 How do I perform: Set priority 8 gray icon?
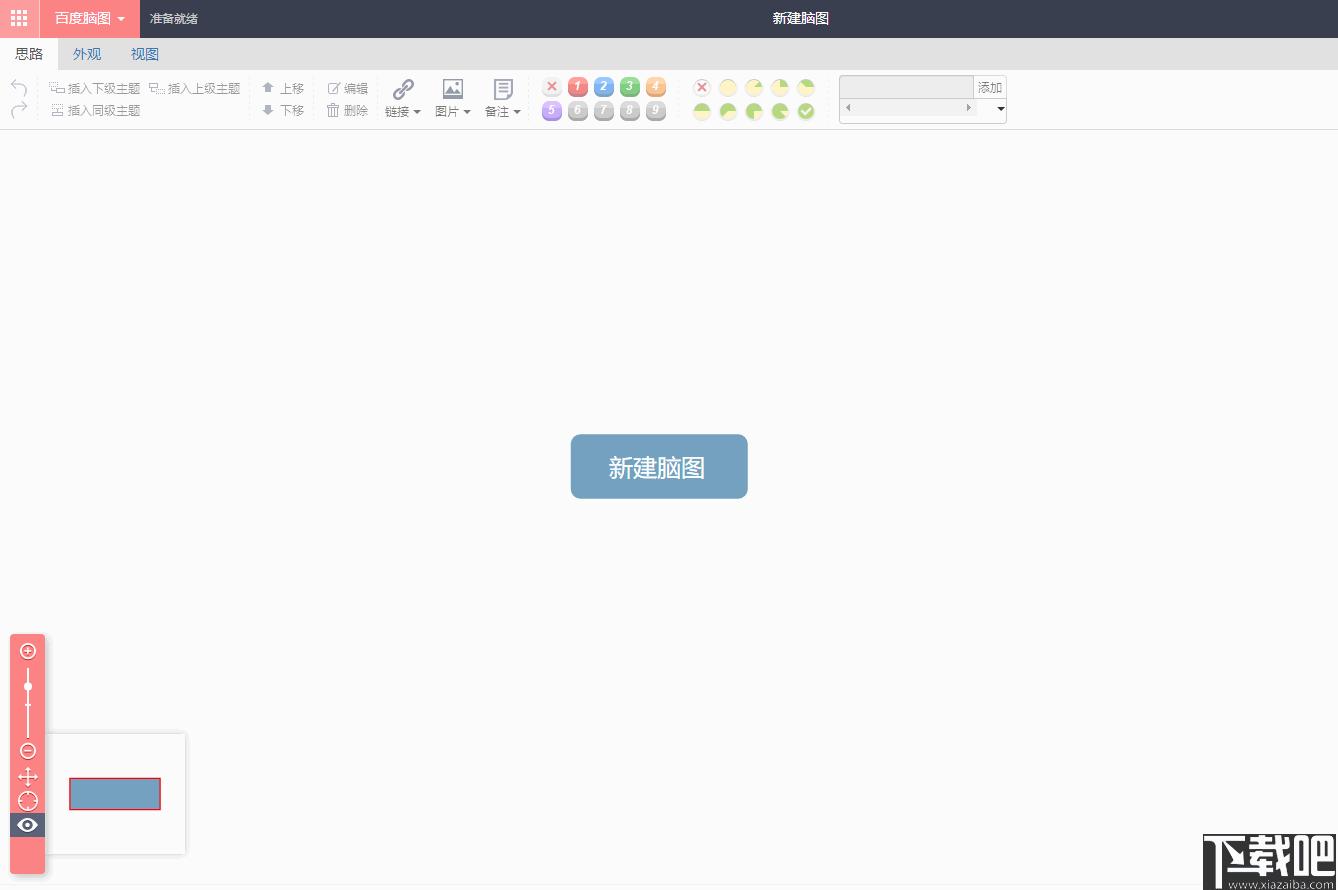630,111
